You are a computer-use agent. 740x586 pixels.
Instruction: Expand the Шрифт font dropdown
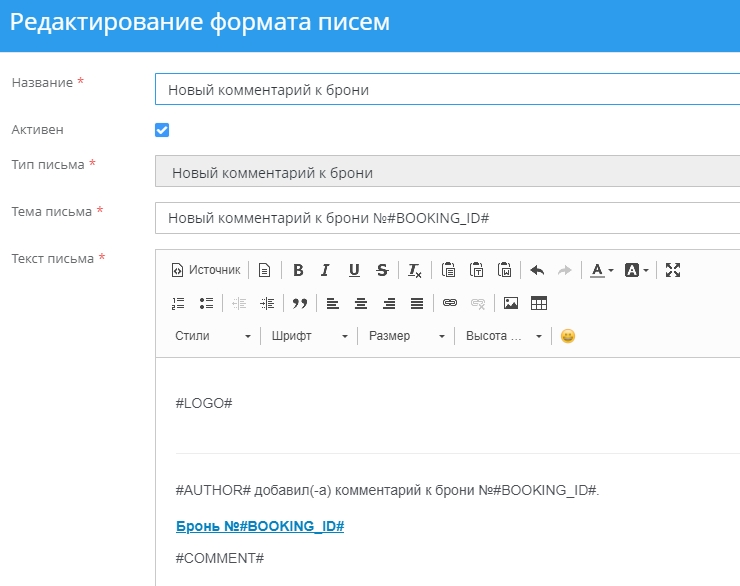(x=310, y=336)
